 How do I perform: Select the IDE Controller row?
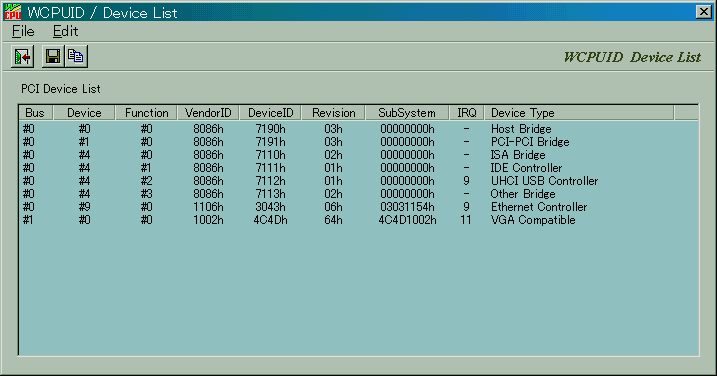[x=358, y=168]
